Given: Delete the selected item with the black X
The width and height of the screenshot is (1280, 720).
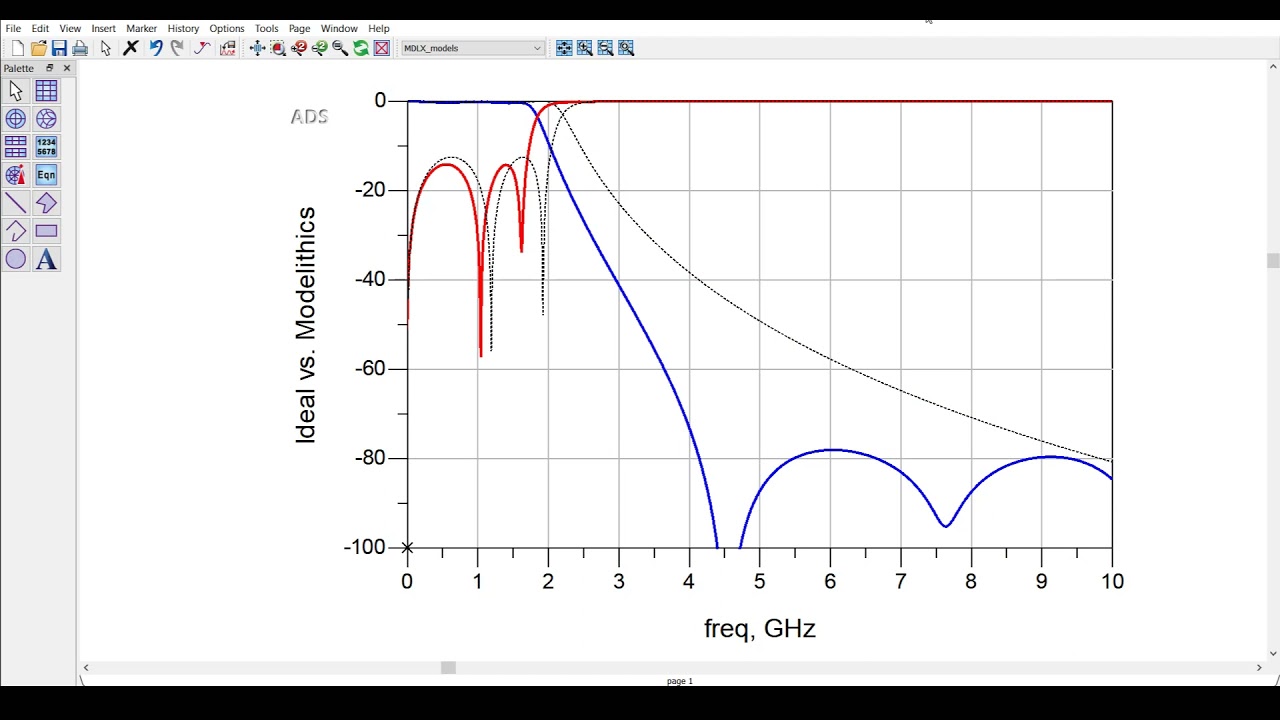Looking at the screenshot, I should (x=130, y=48).
